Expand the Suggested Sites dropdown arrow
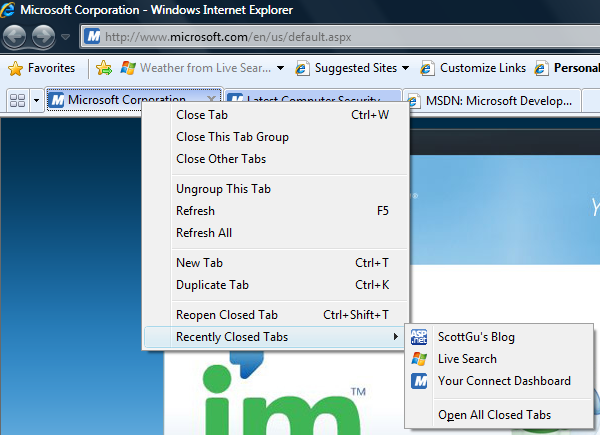Image resolution: width=600 pixels, height=435 pixels. 406,68
